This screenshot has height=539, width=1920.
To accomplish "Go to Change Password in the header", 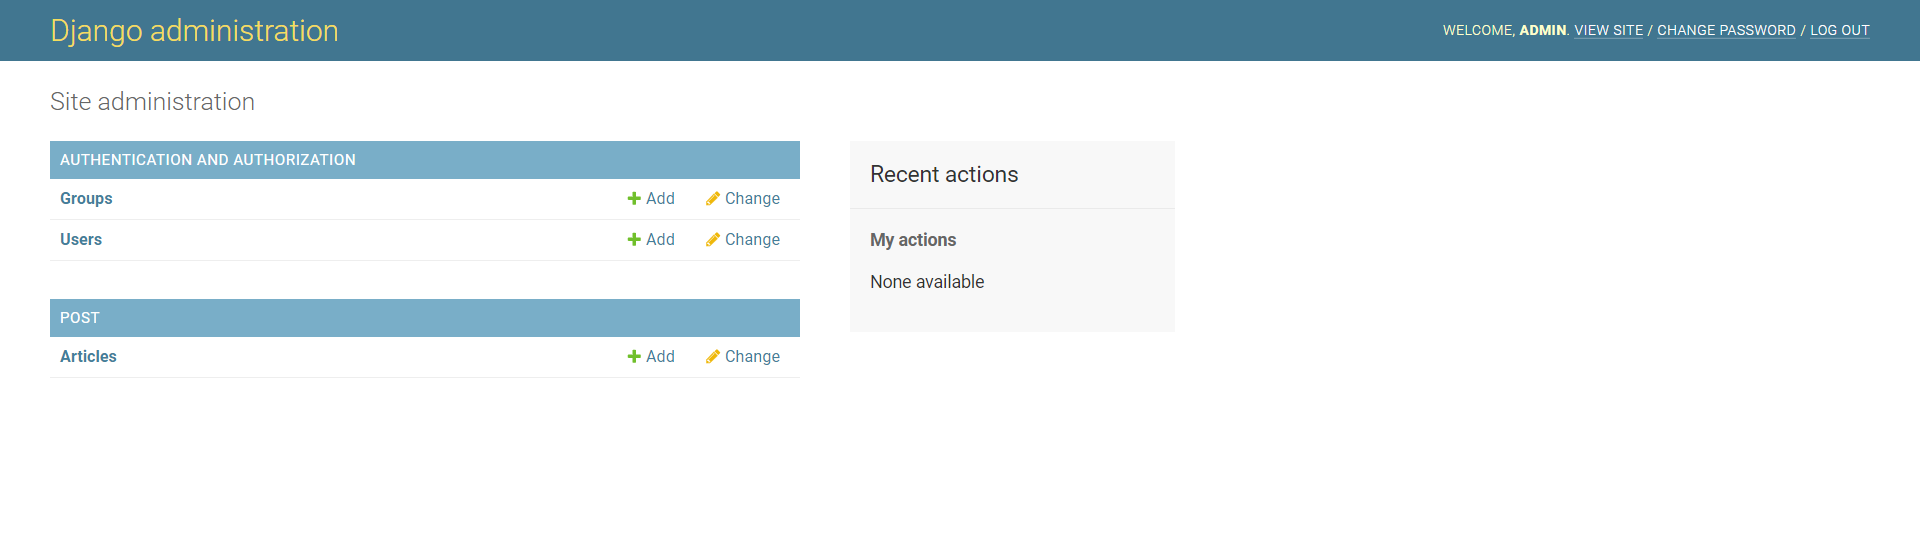I will coord(1726,31).
